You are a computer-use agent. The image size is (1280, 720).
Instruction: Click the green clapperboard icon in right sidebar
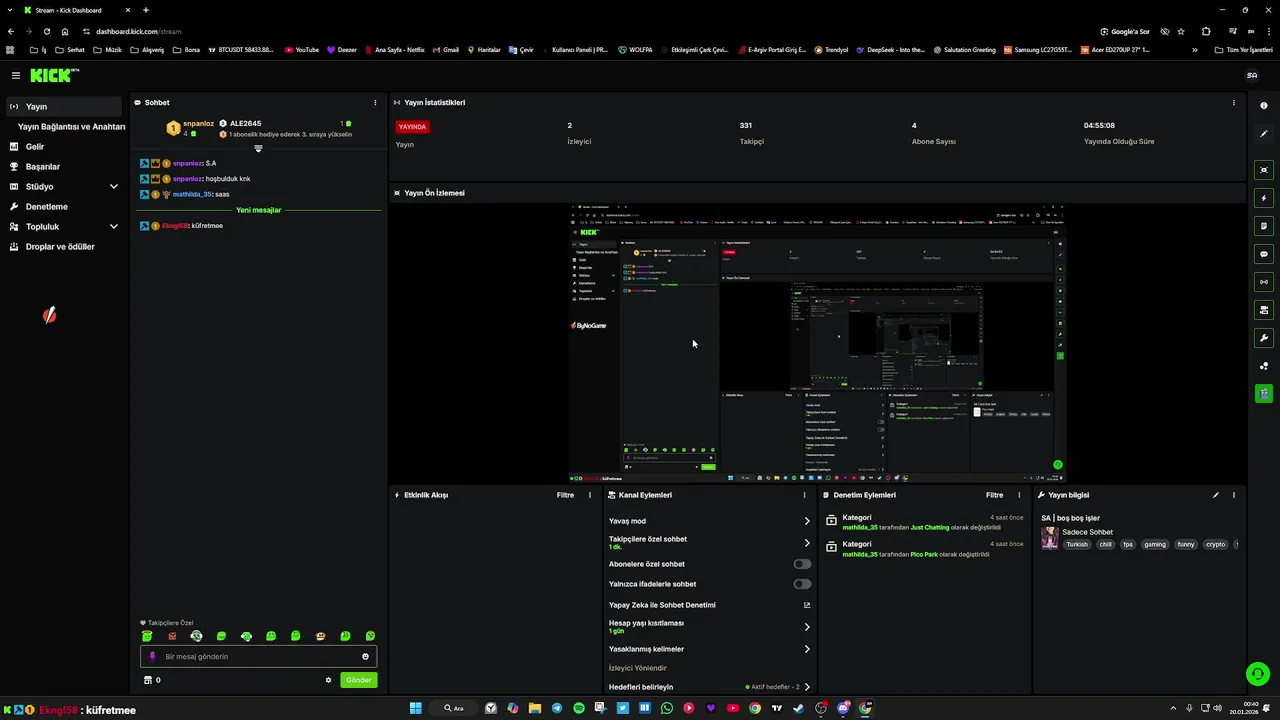[x=1264, y=393]
